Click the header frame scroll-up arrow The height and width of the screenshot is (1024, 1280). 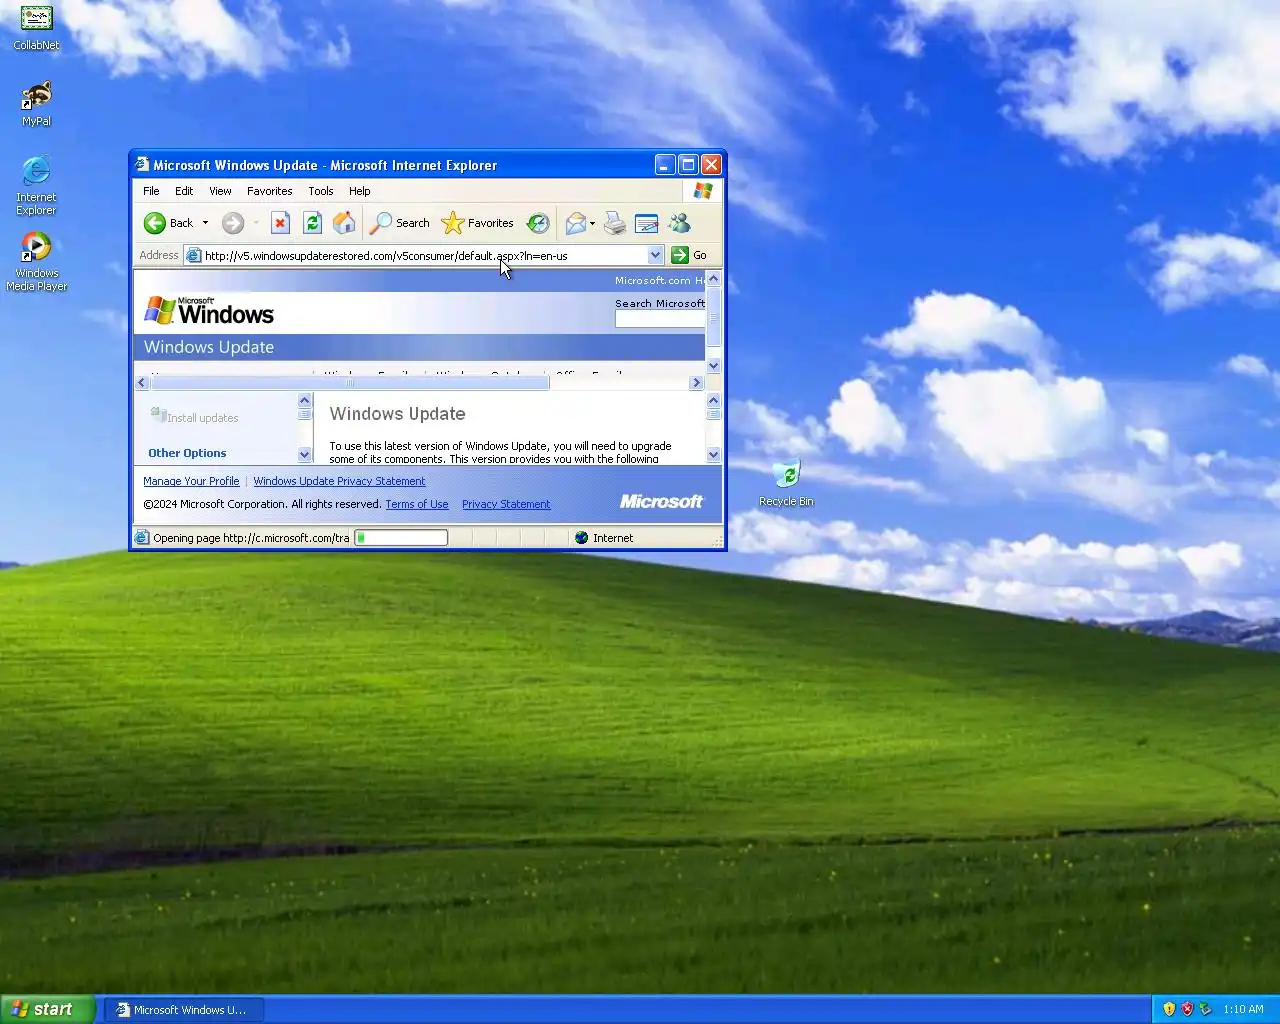point(714,280)
